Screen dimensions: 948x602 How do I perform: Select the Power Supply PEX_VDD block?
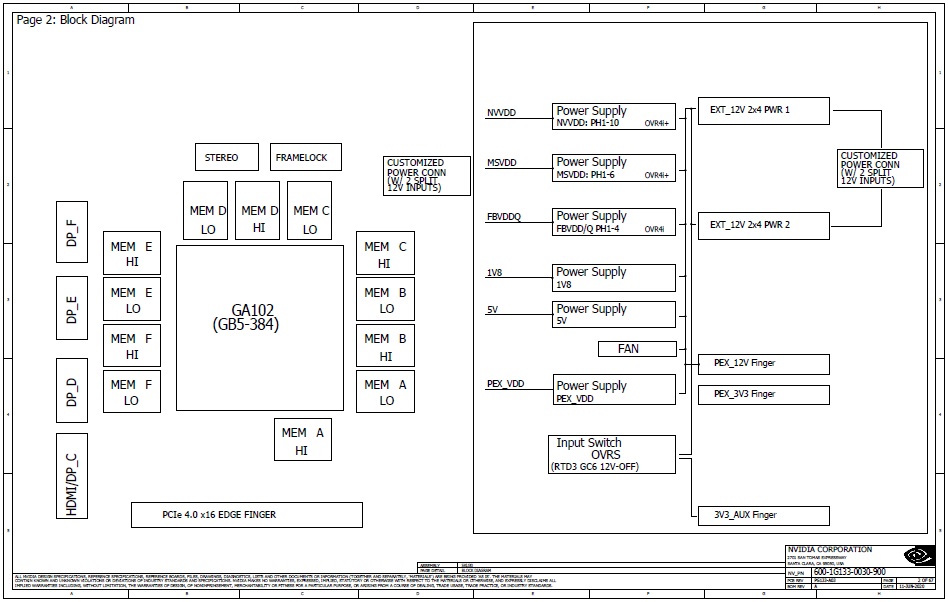tap(614, 390)
